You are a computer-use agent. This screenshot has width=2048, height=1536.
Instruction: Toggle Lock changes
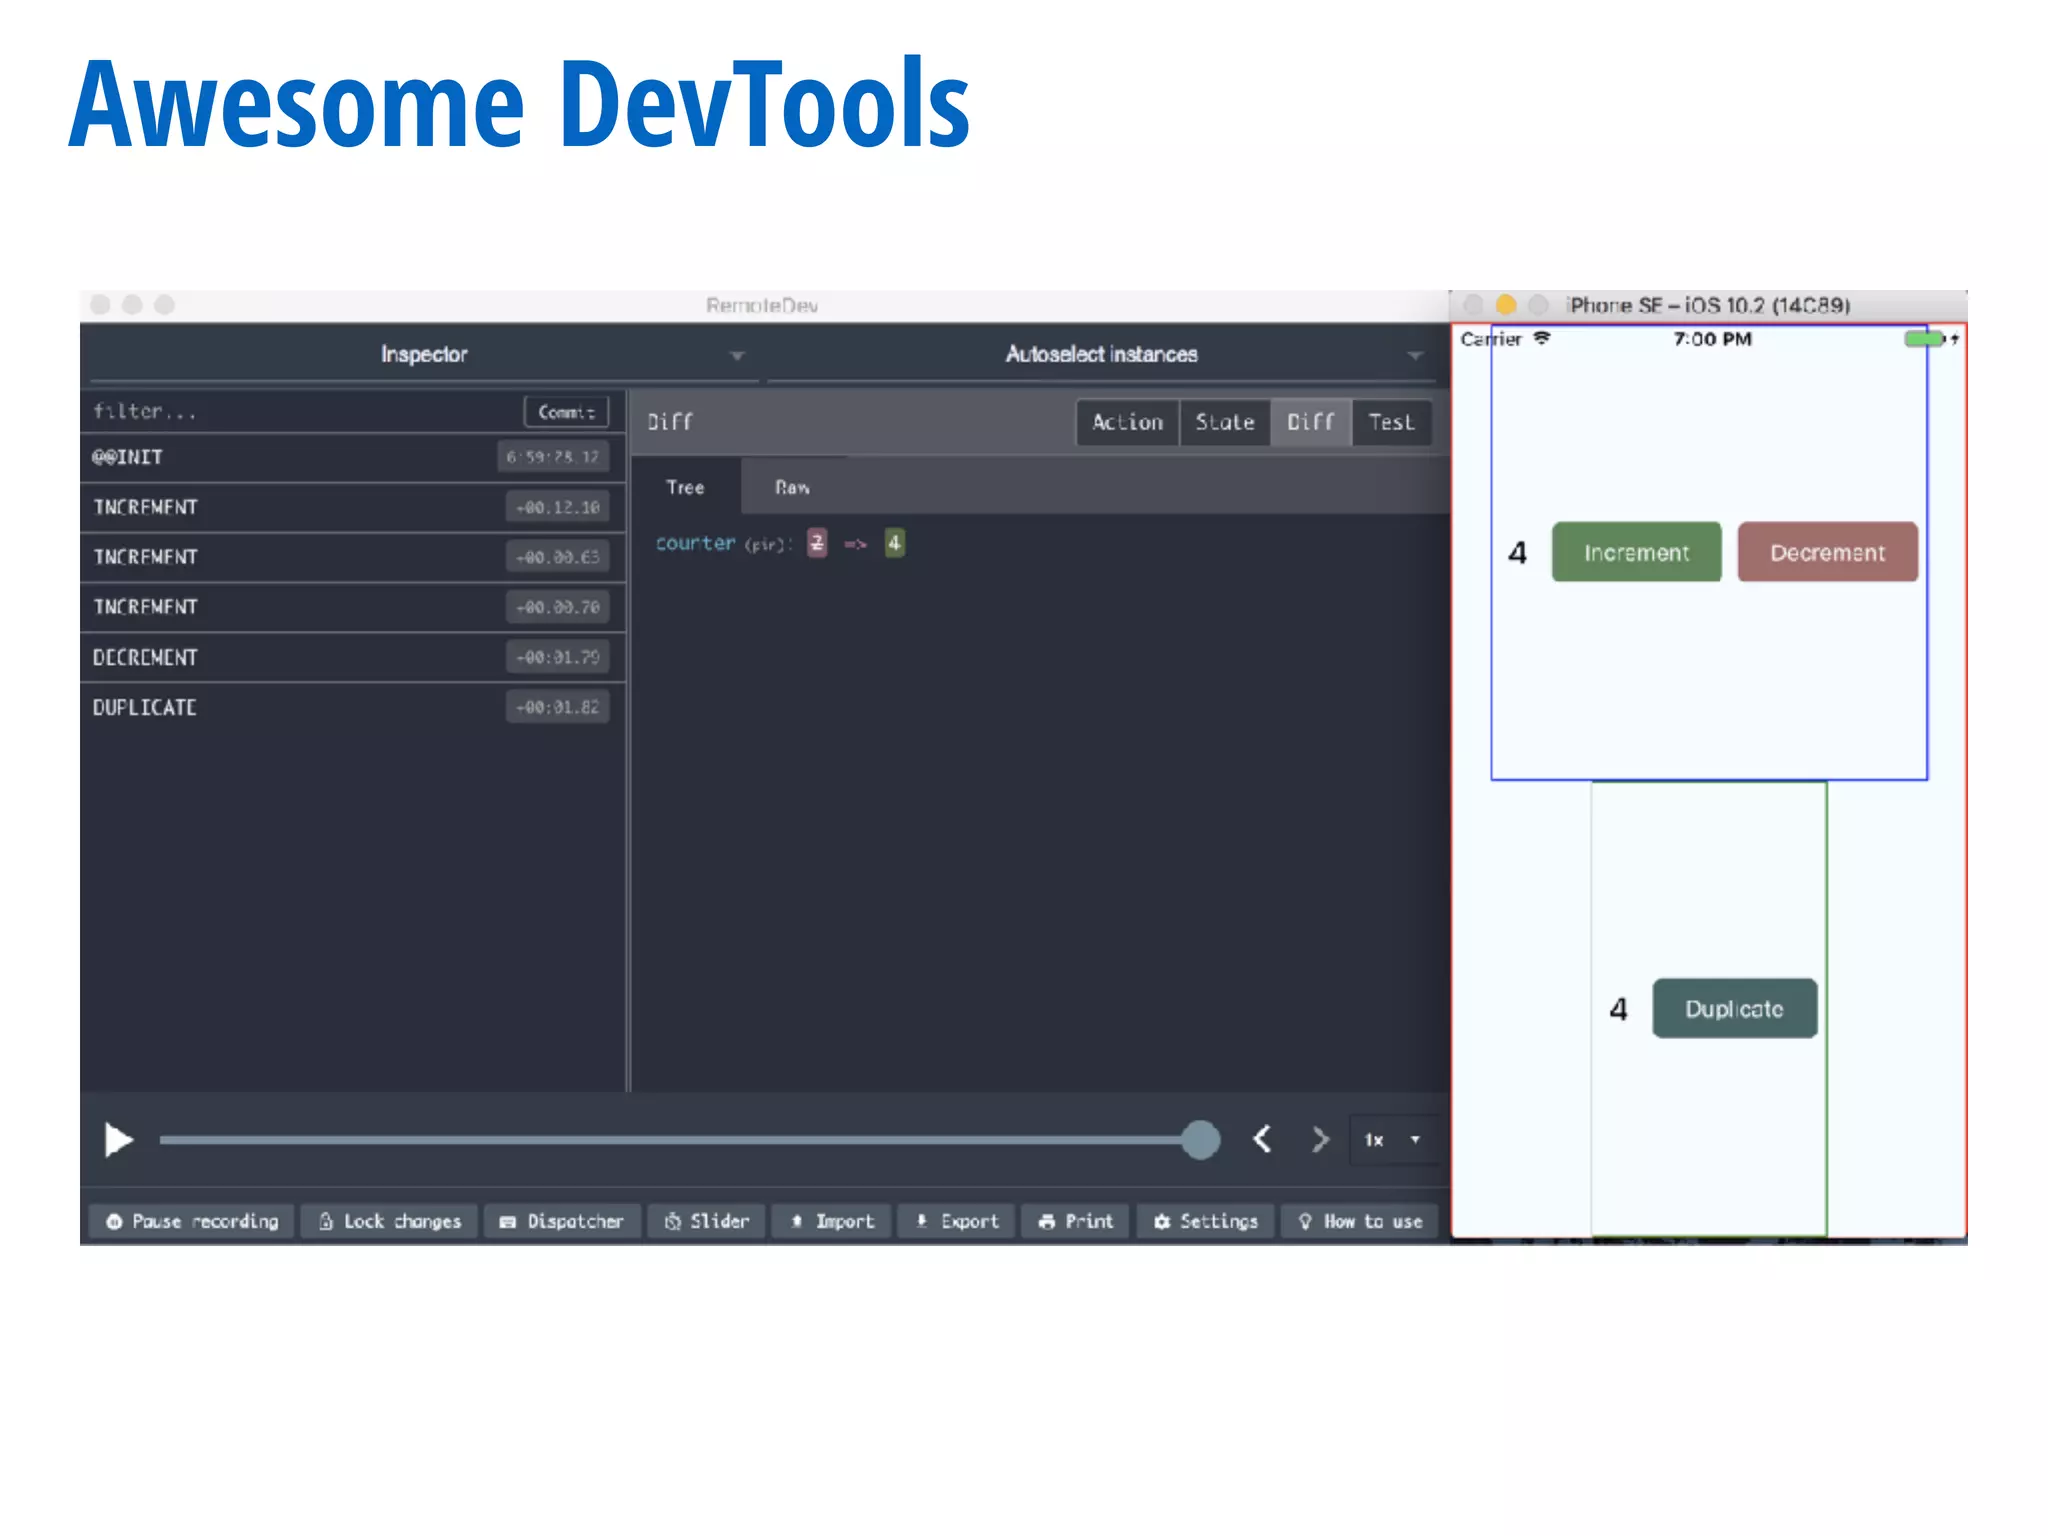389,1221
